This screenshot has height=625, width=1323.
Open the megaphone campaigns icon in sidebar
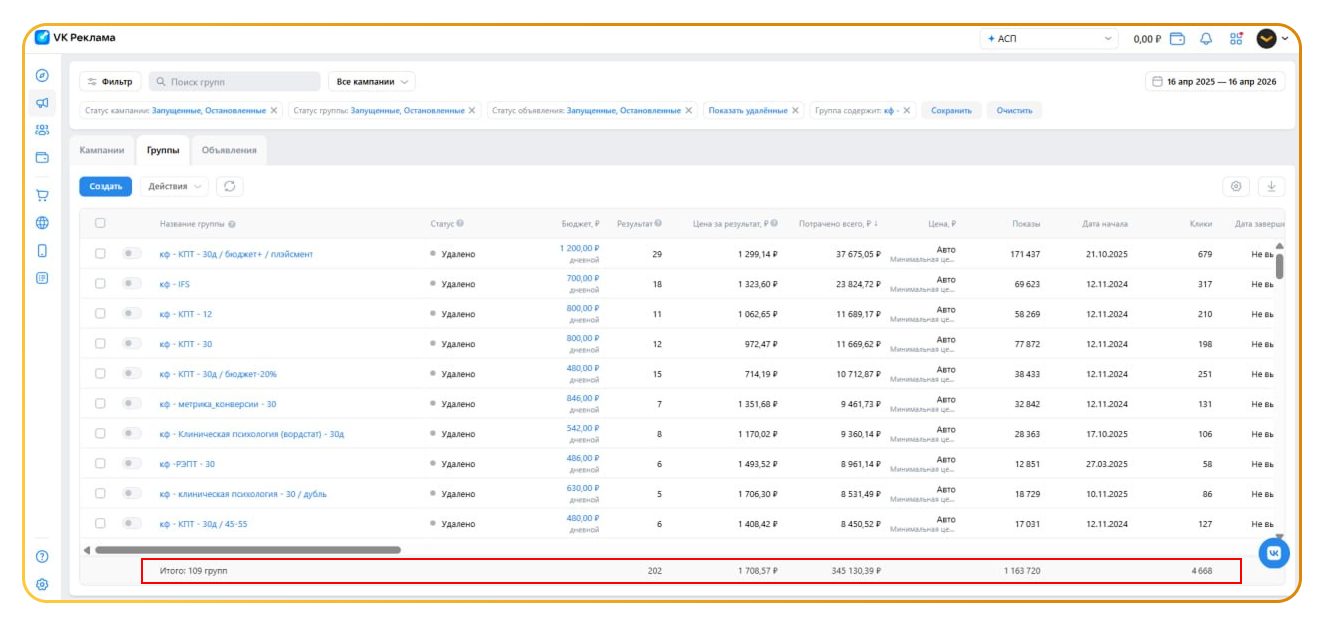click(42, 103)
